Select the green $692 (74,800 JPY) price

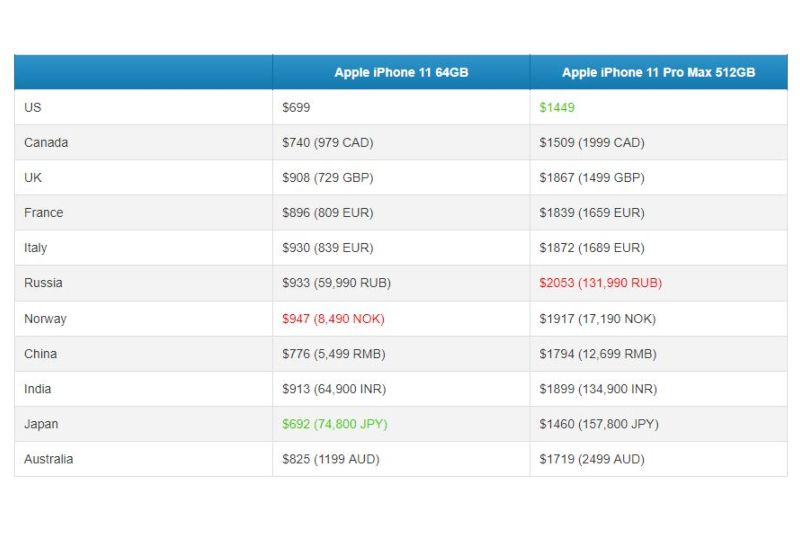click(335, 424)
